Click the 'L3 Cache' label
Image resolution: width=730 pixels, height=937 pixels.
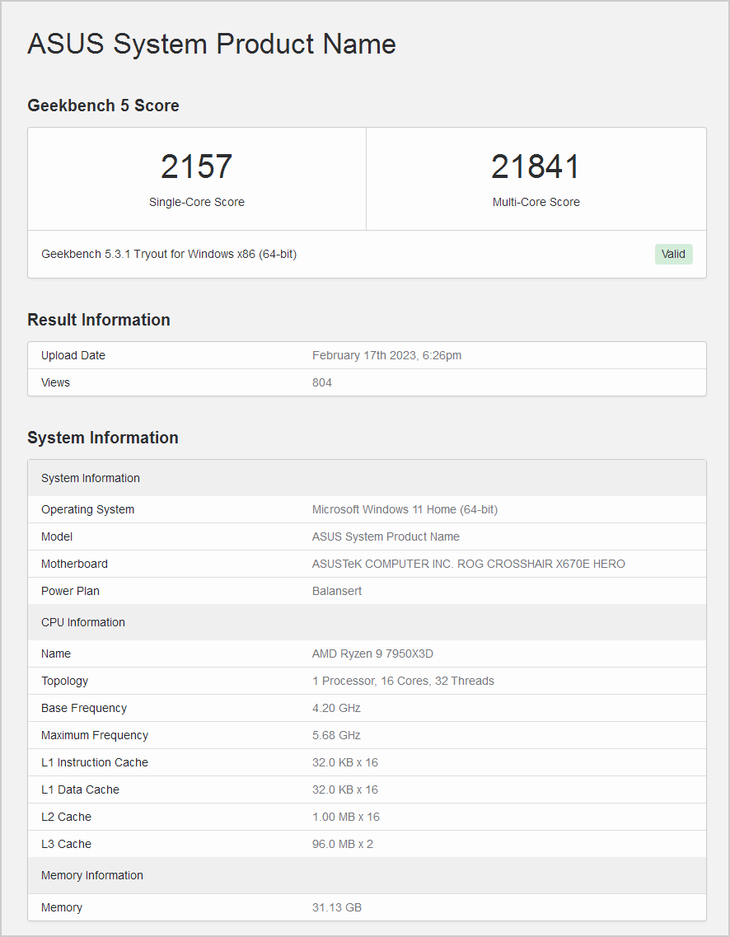[66, 844]
